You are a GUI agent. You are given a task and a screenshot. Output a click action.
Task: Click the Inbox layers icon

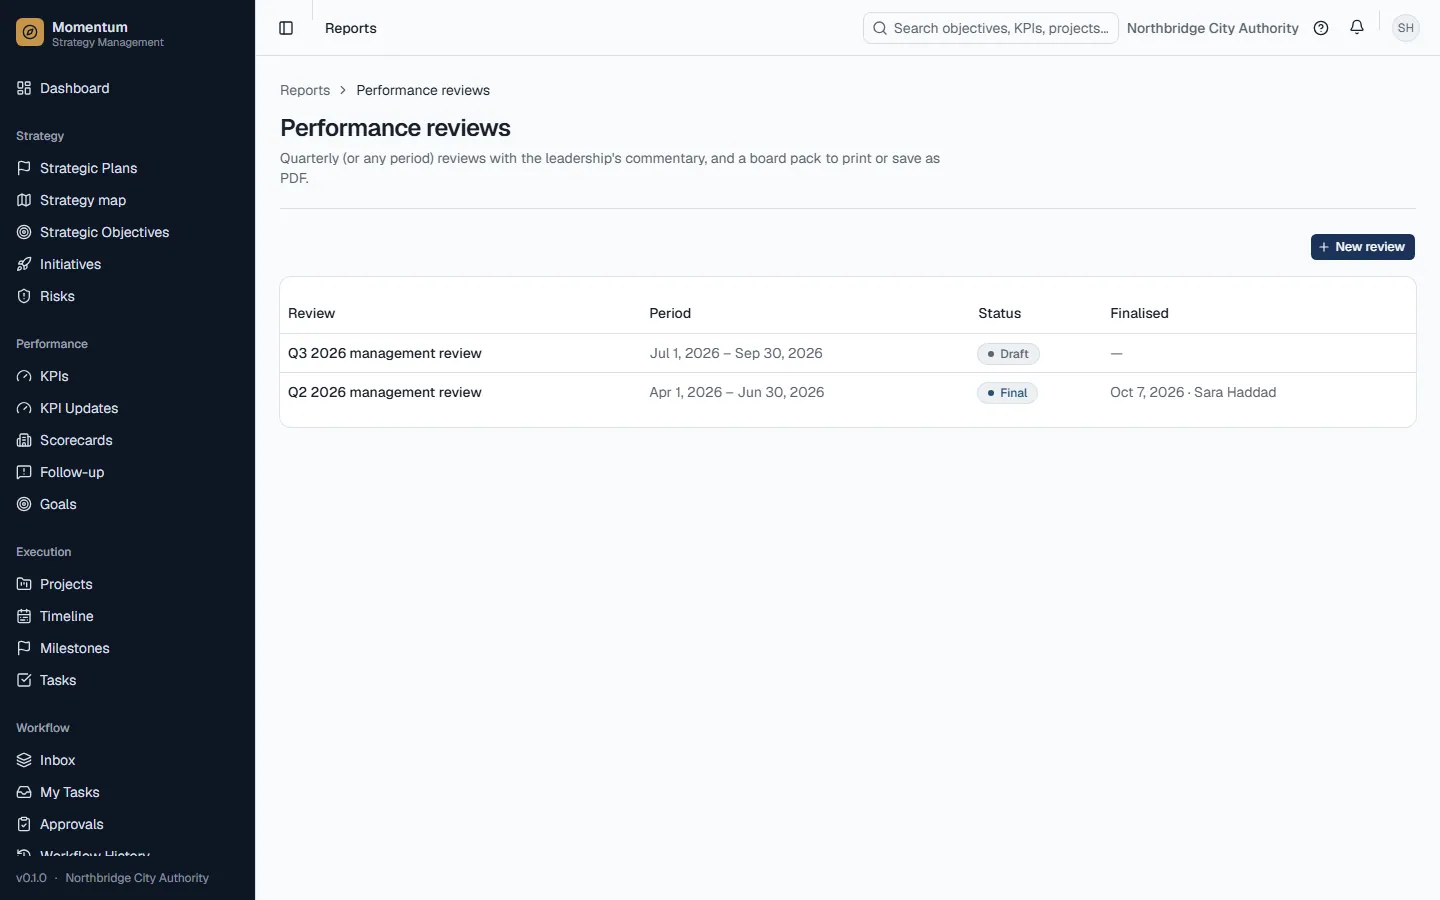tap(24, 760)
